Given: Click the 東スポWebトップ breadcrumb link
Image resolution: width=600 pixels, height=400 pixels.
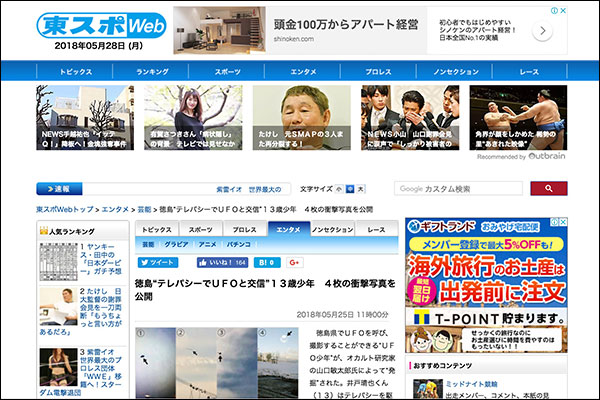Looking at the screenshot, I should pos(66,209).
